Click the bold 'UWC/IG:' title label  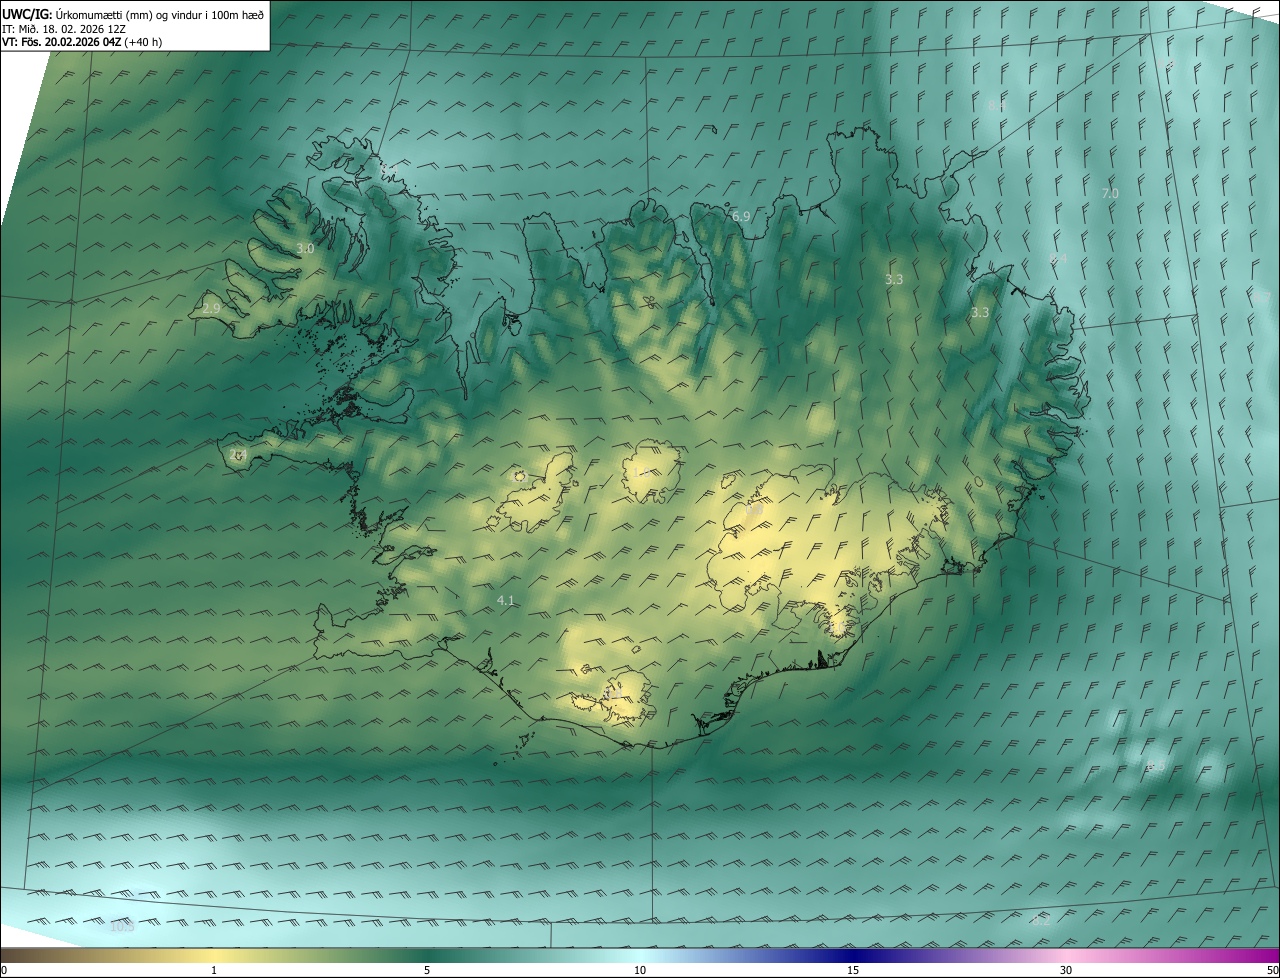[25, 13]
